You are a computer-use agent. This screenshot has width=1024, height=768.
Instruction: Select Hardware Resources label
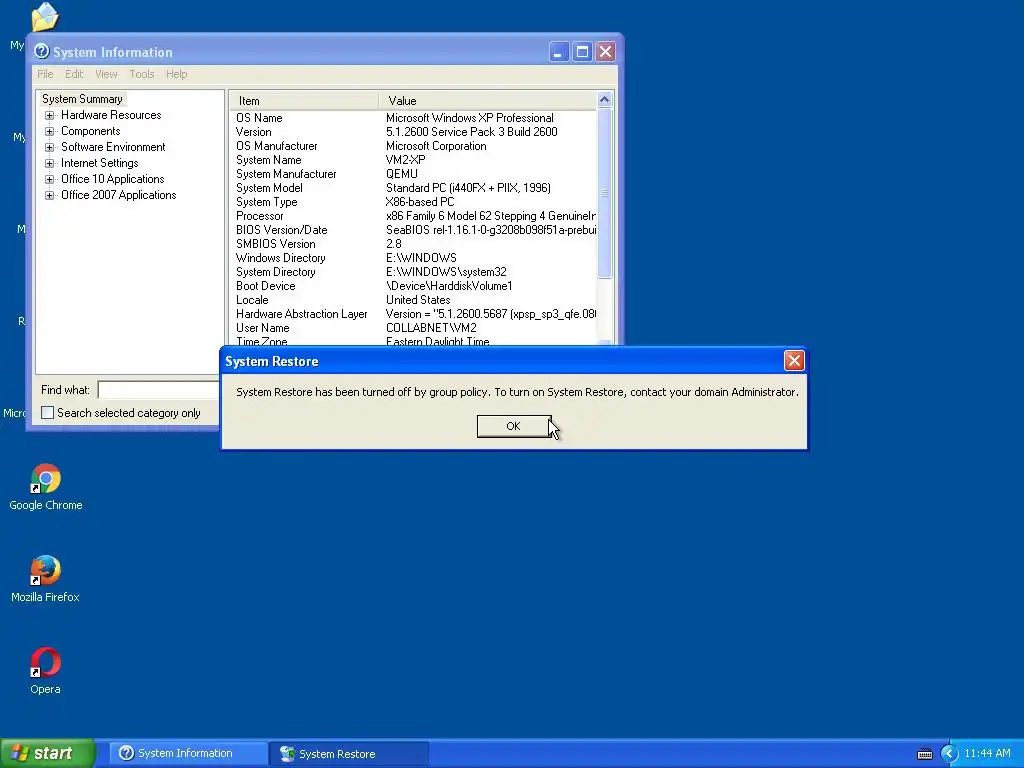click(x=111, y=115)
